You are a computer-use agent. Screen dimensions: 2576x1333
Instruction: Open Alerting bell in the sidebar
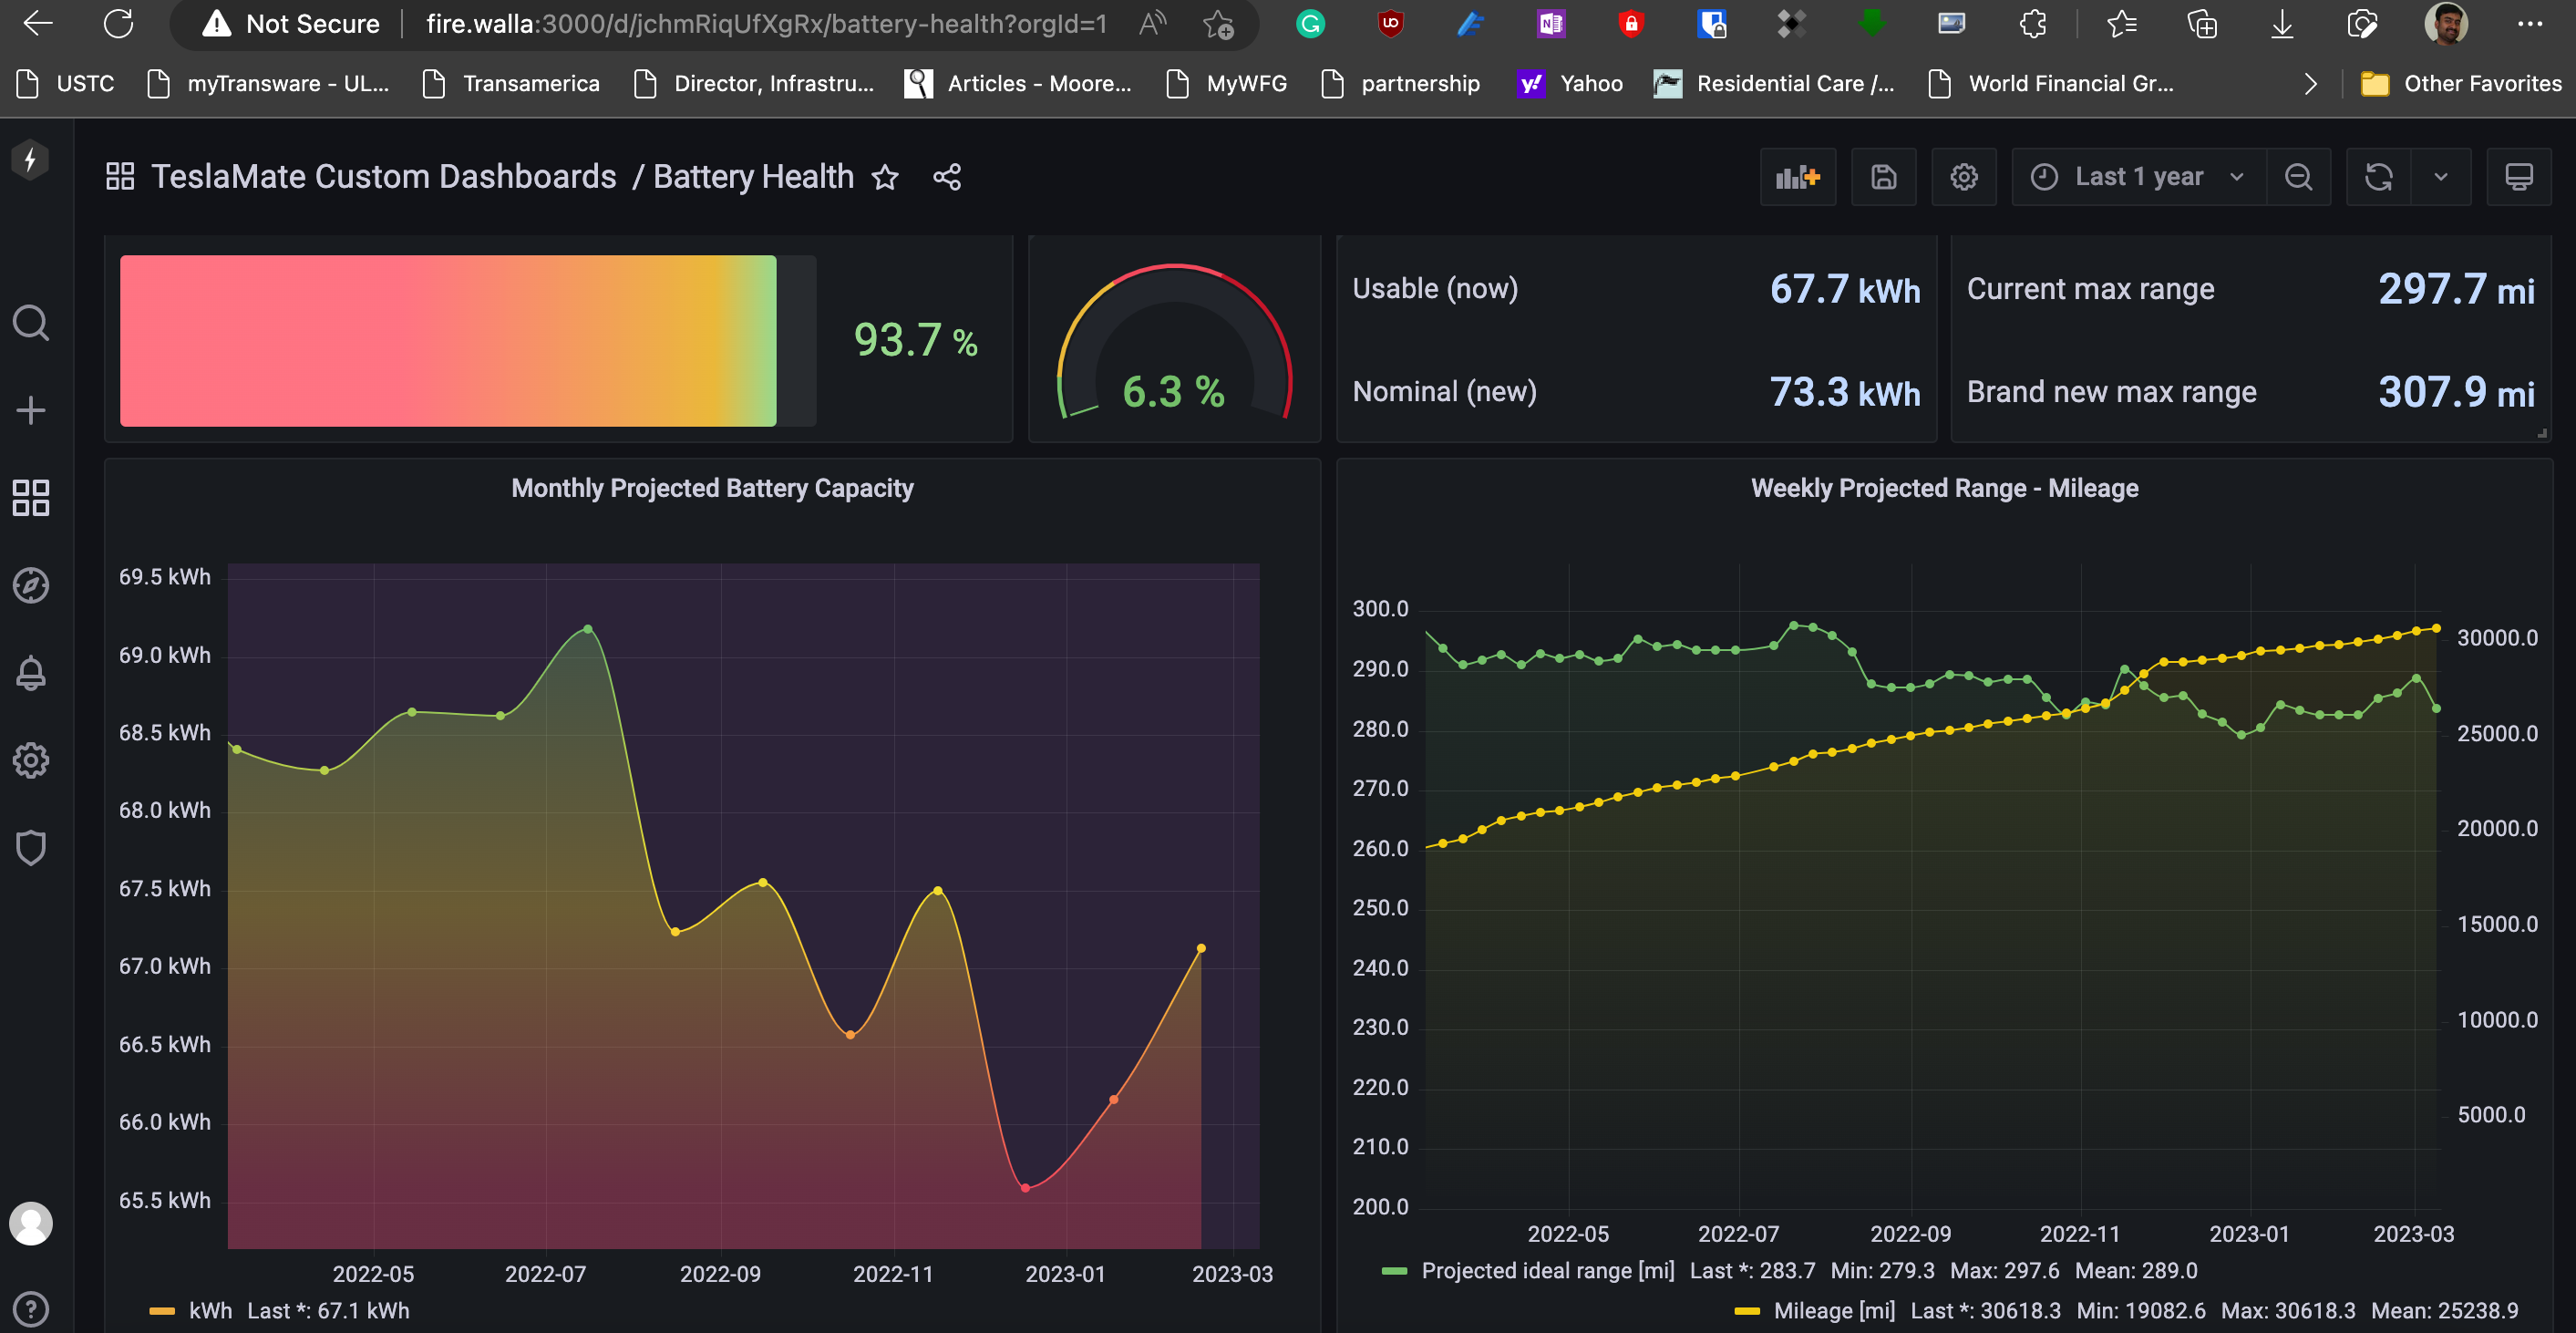click(x=30, y=673)
